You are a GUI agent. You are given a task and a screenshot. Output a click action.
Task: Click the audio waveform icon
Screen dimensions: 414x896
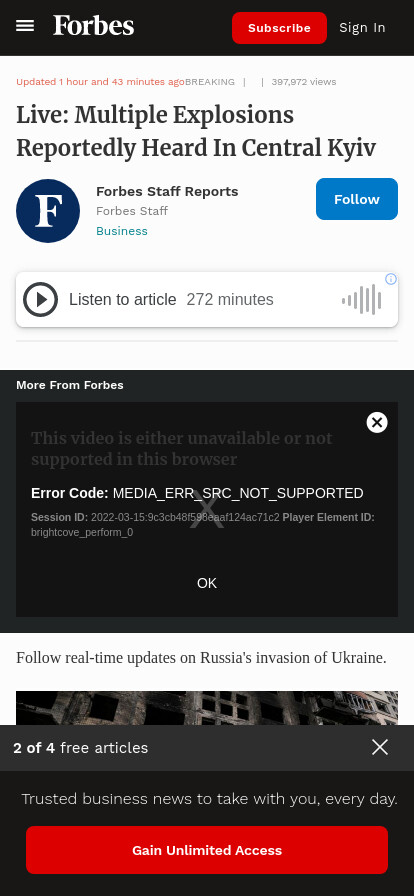coord(362,299)
